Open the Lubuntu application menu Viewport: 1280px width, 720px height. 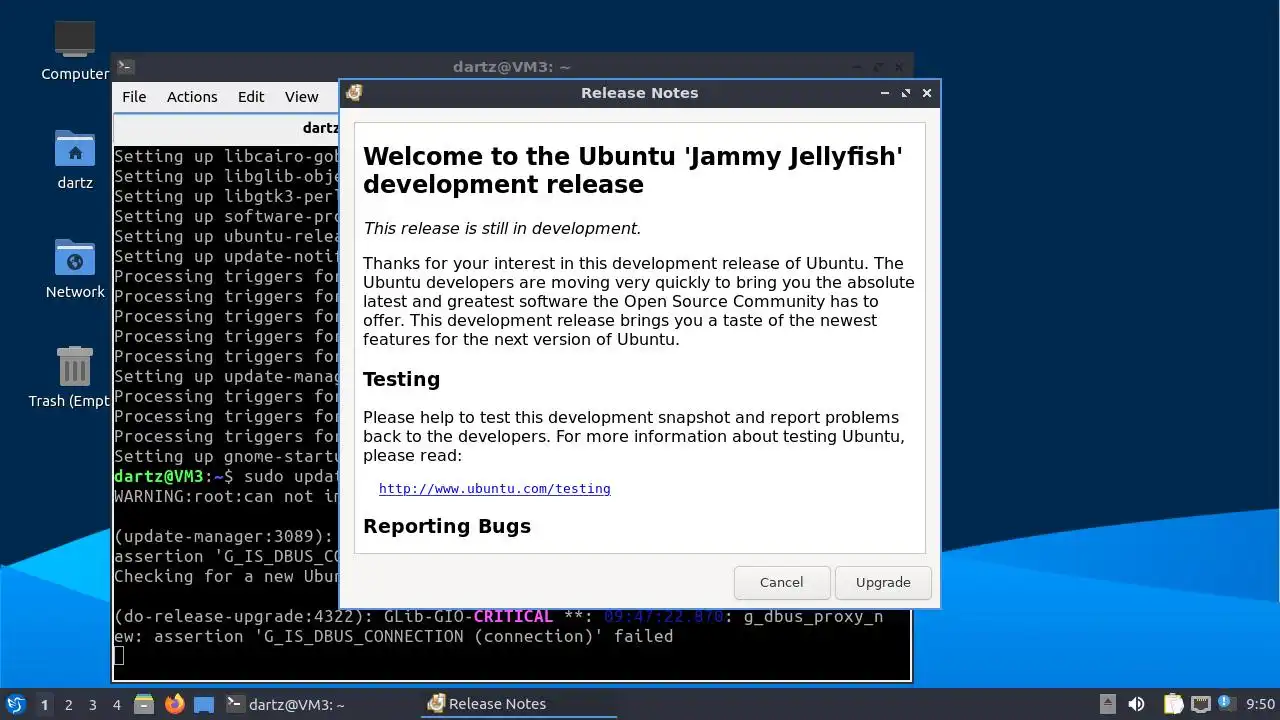pyautogui.click(x=15, y=704)
